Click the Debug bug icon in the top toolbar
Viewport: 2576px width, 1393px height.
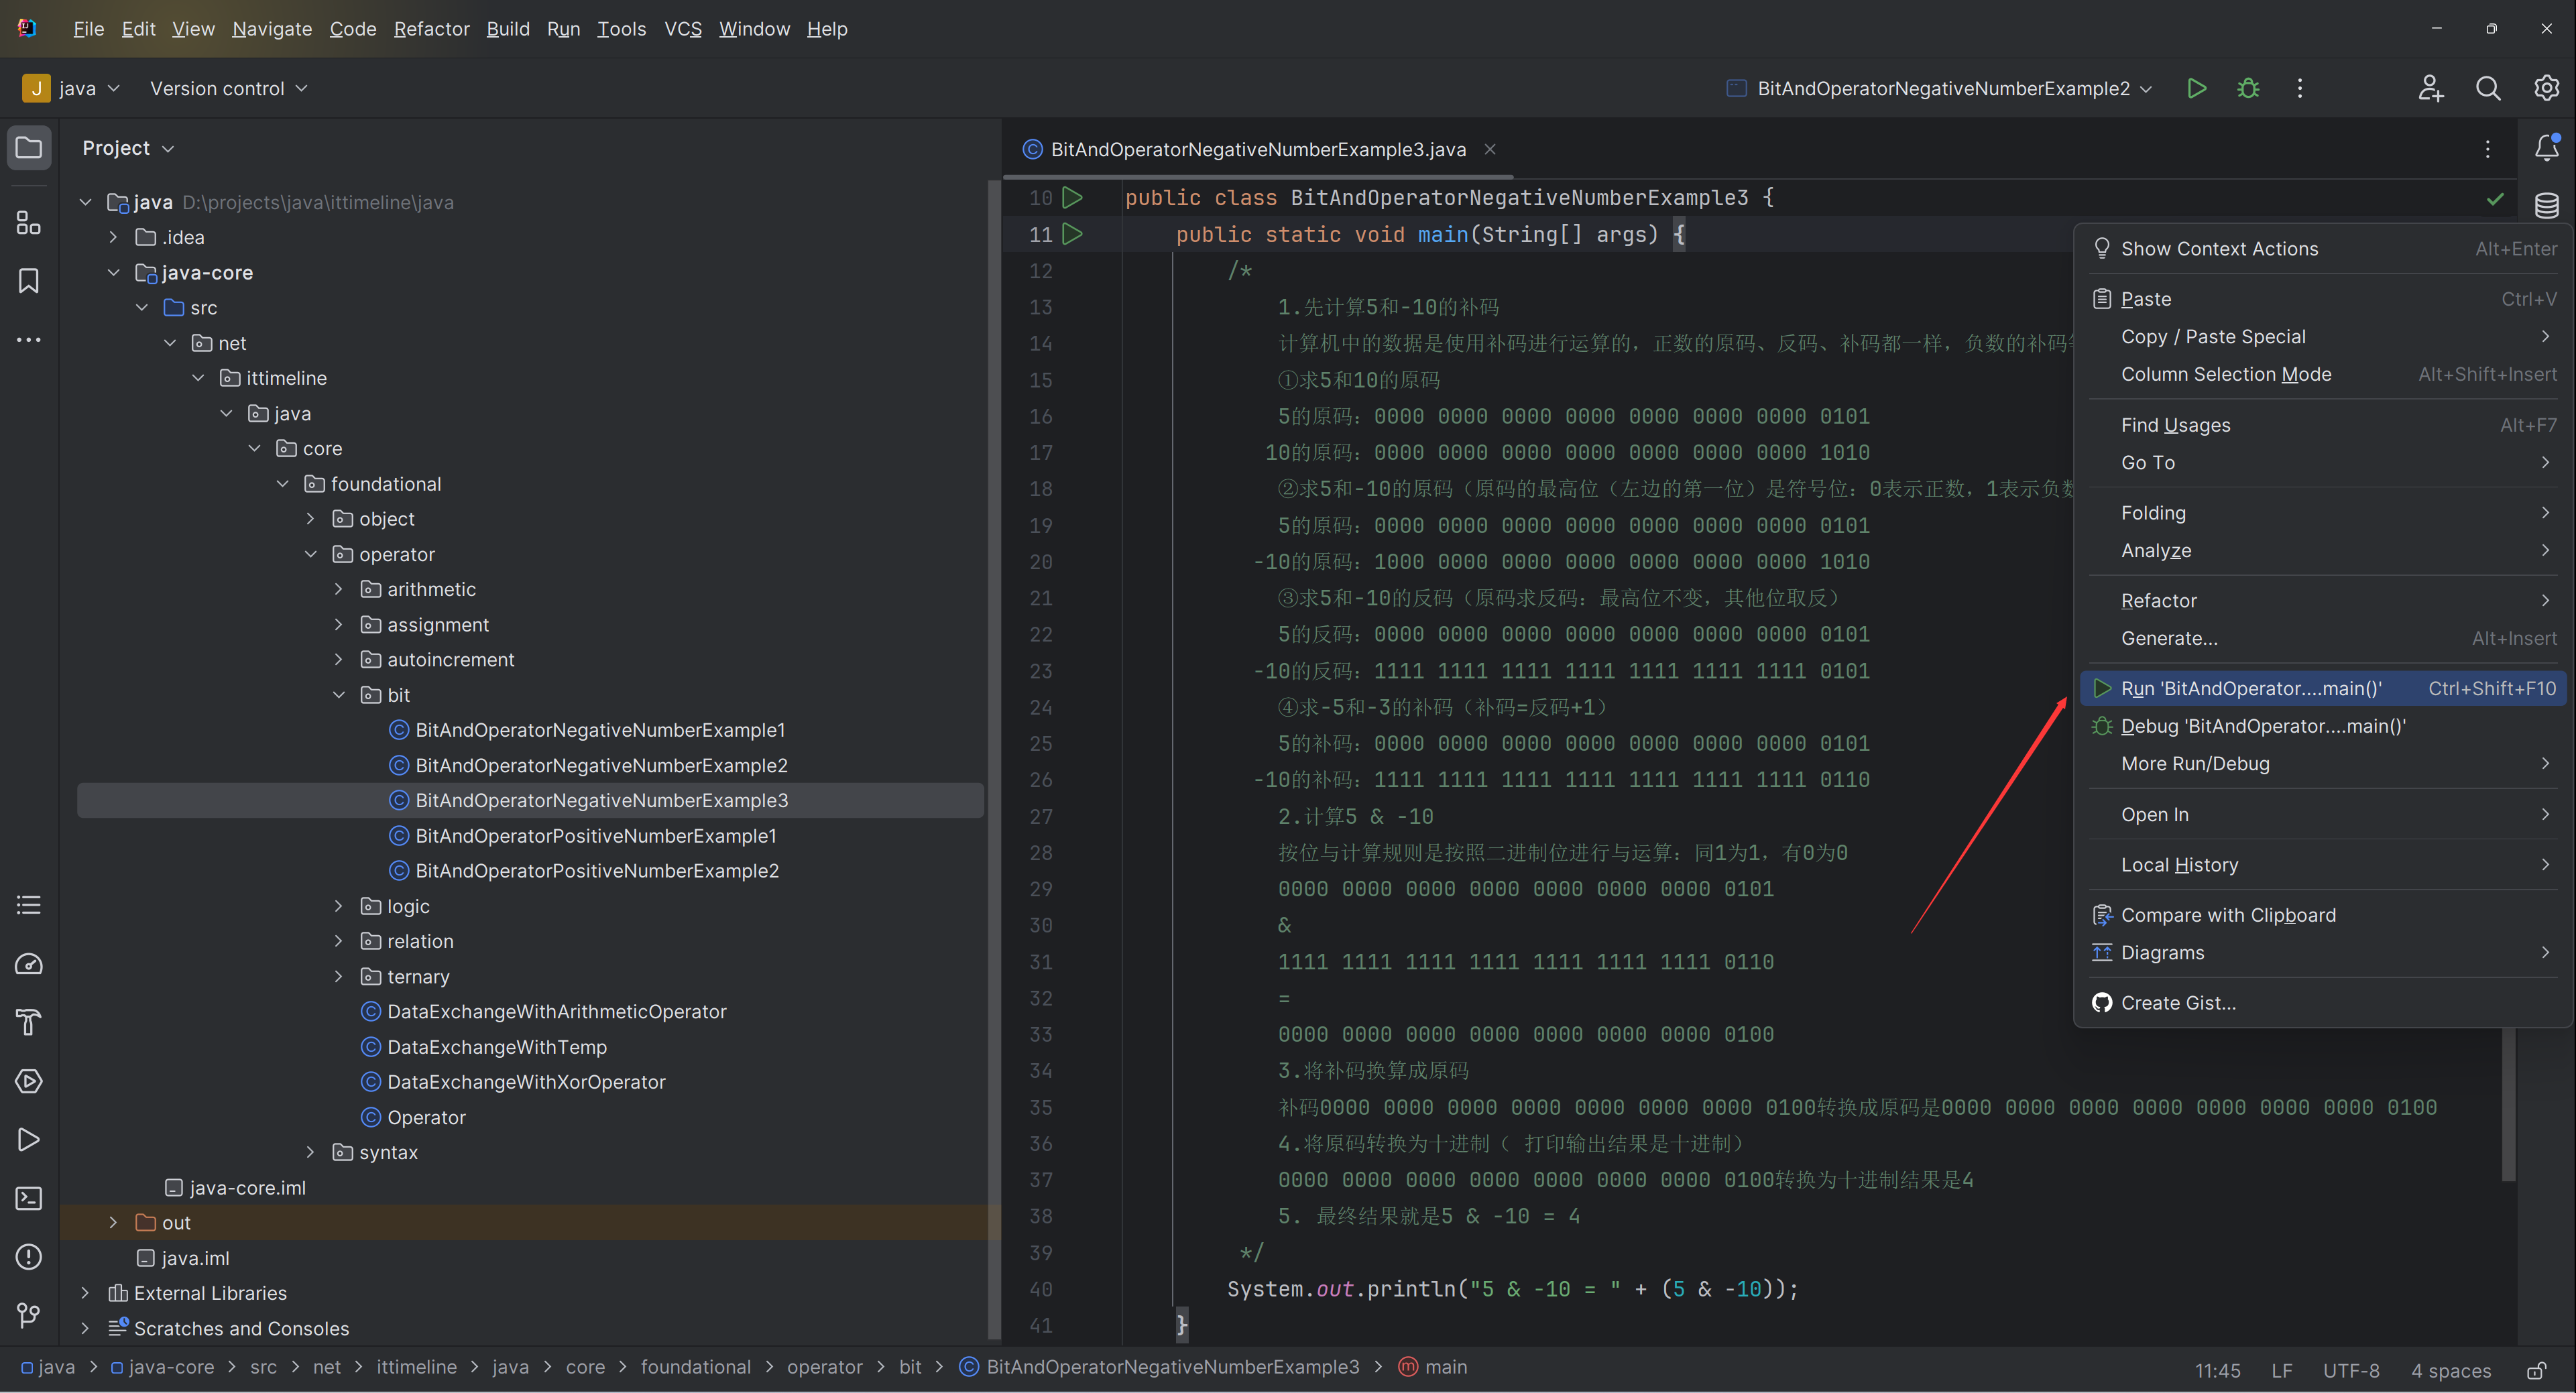tap(2248, 88)
